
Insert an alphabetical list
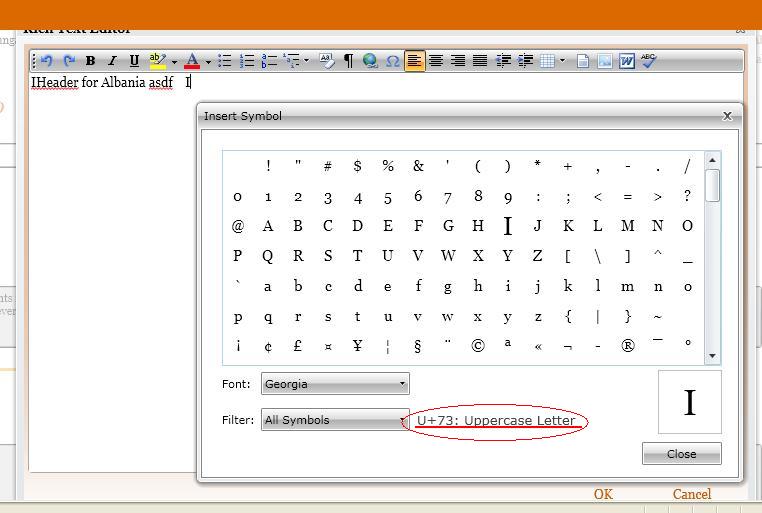click(269, 61)
